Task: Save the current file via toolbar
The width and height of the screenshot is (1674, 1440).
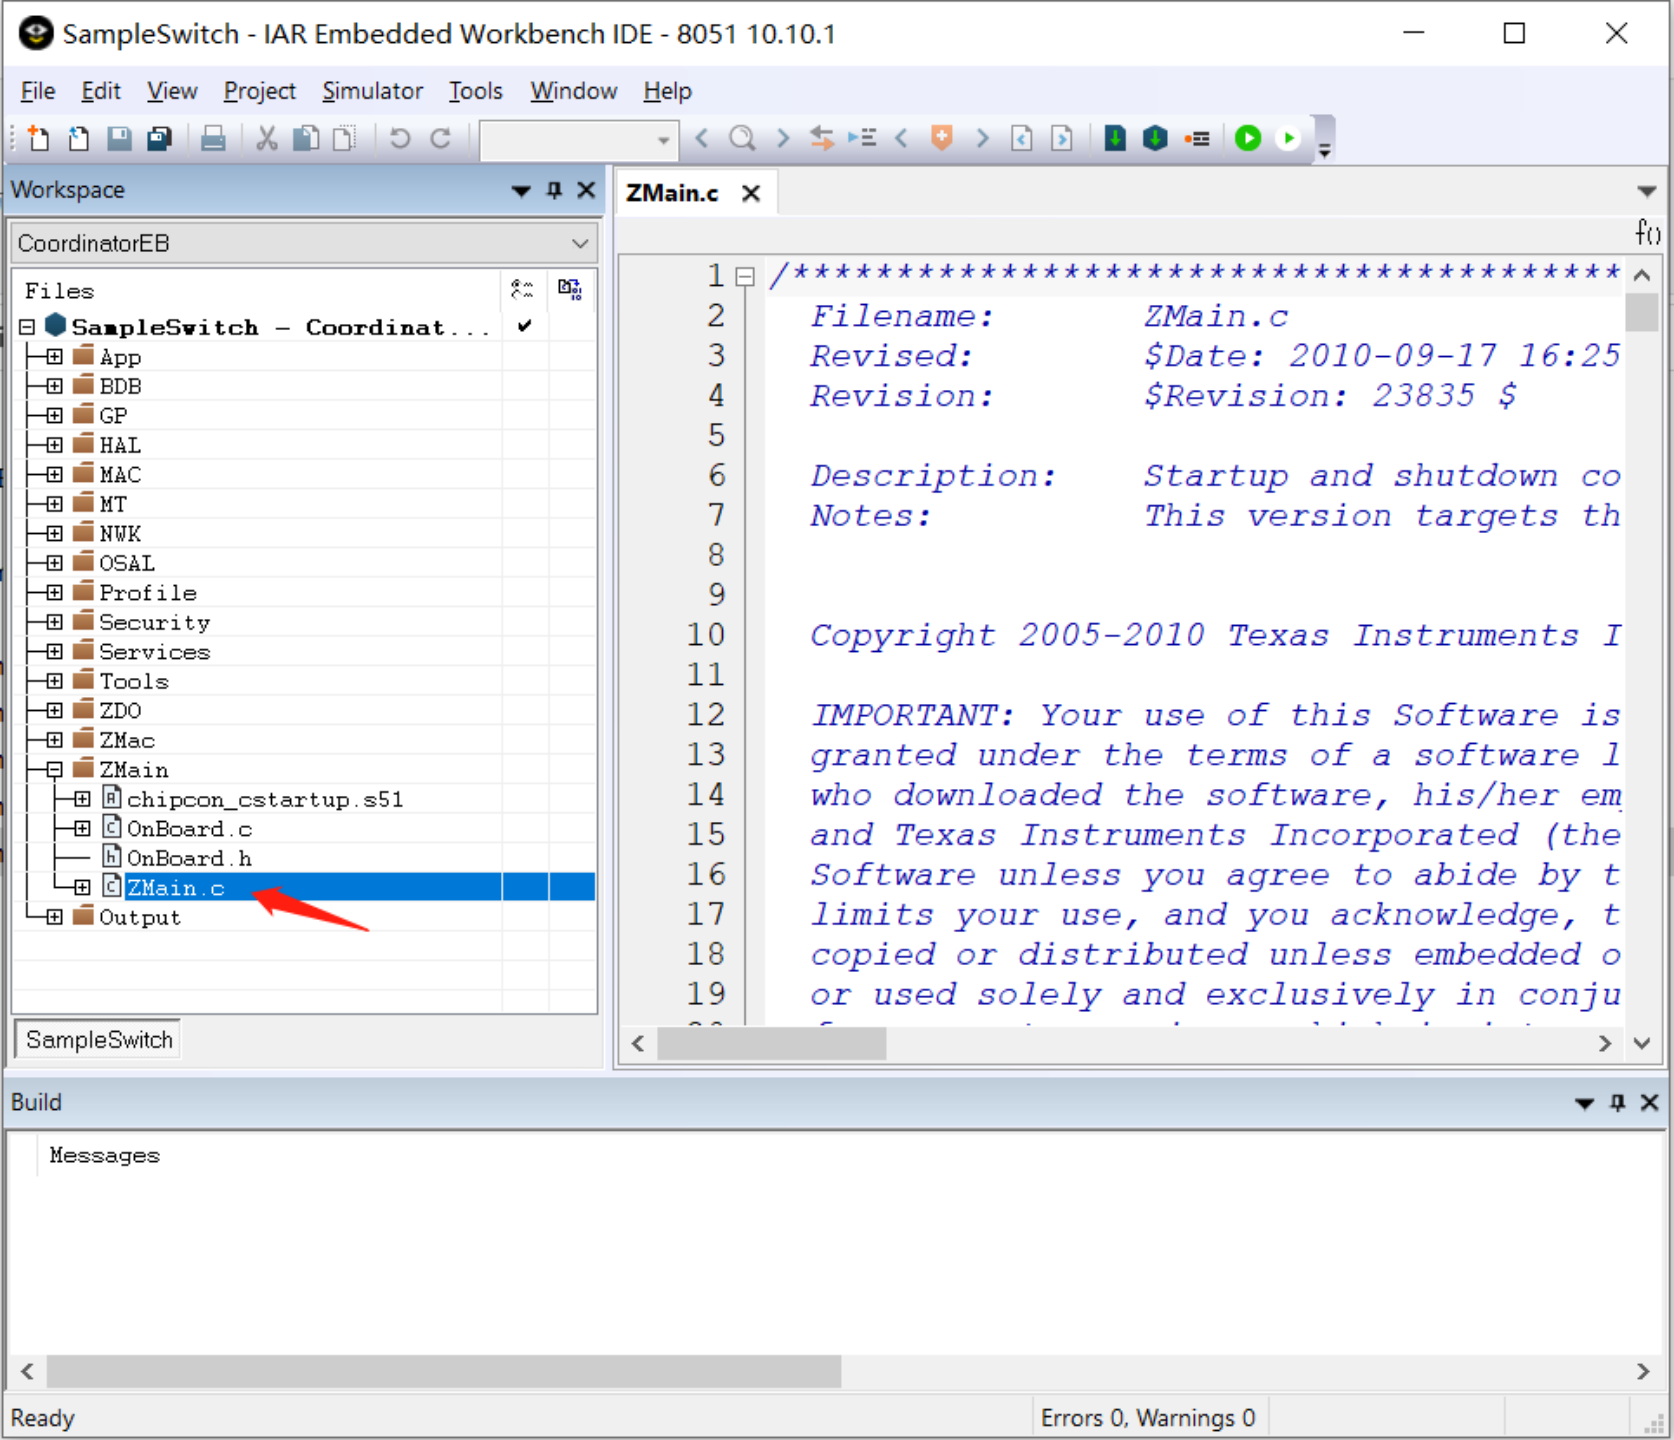Action: point(119,138)
